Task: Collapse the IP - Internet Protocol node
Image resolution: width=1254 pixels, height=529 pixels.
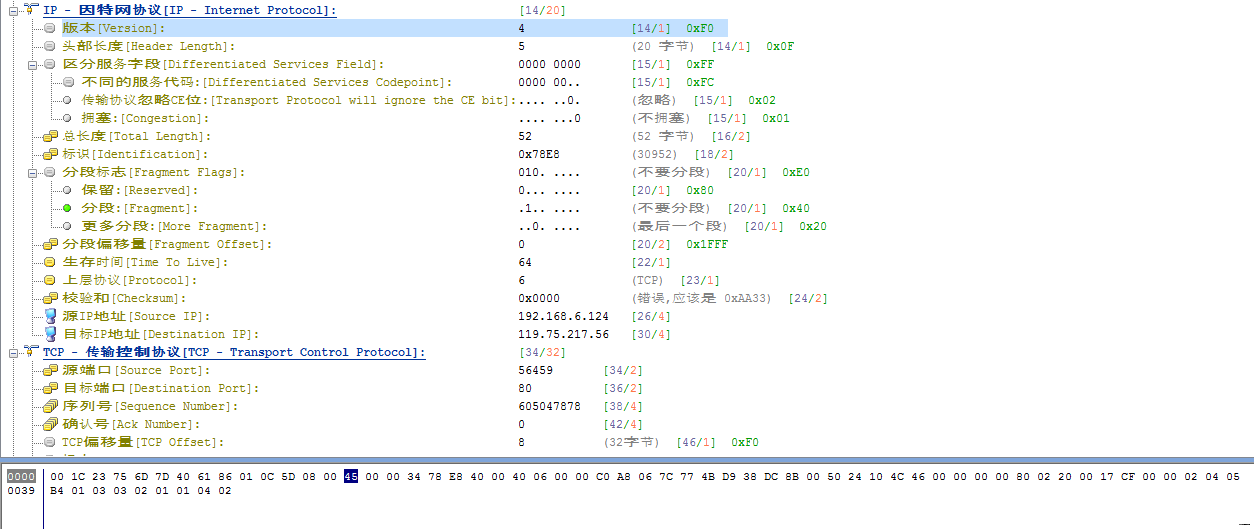Action: point(13,10)
